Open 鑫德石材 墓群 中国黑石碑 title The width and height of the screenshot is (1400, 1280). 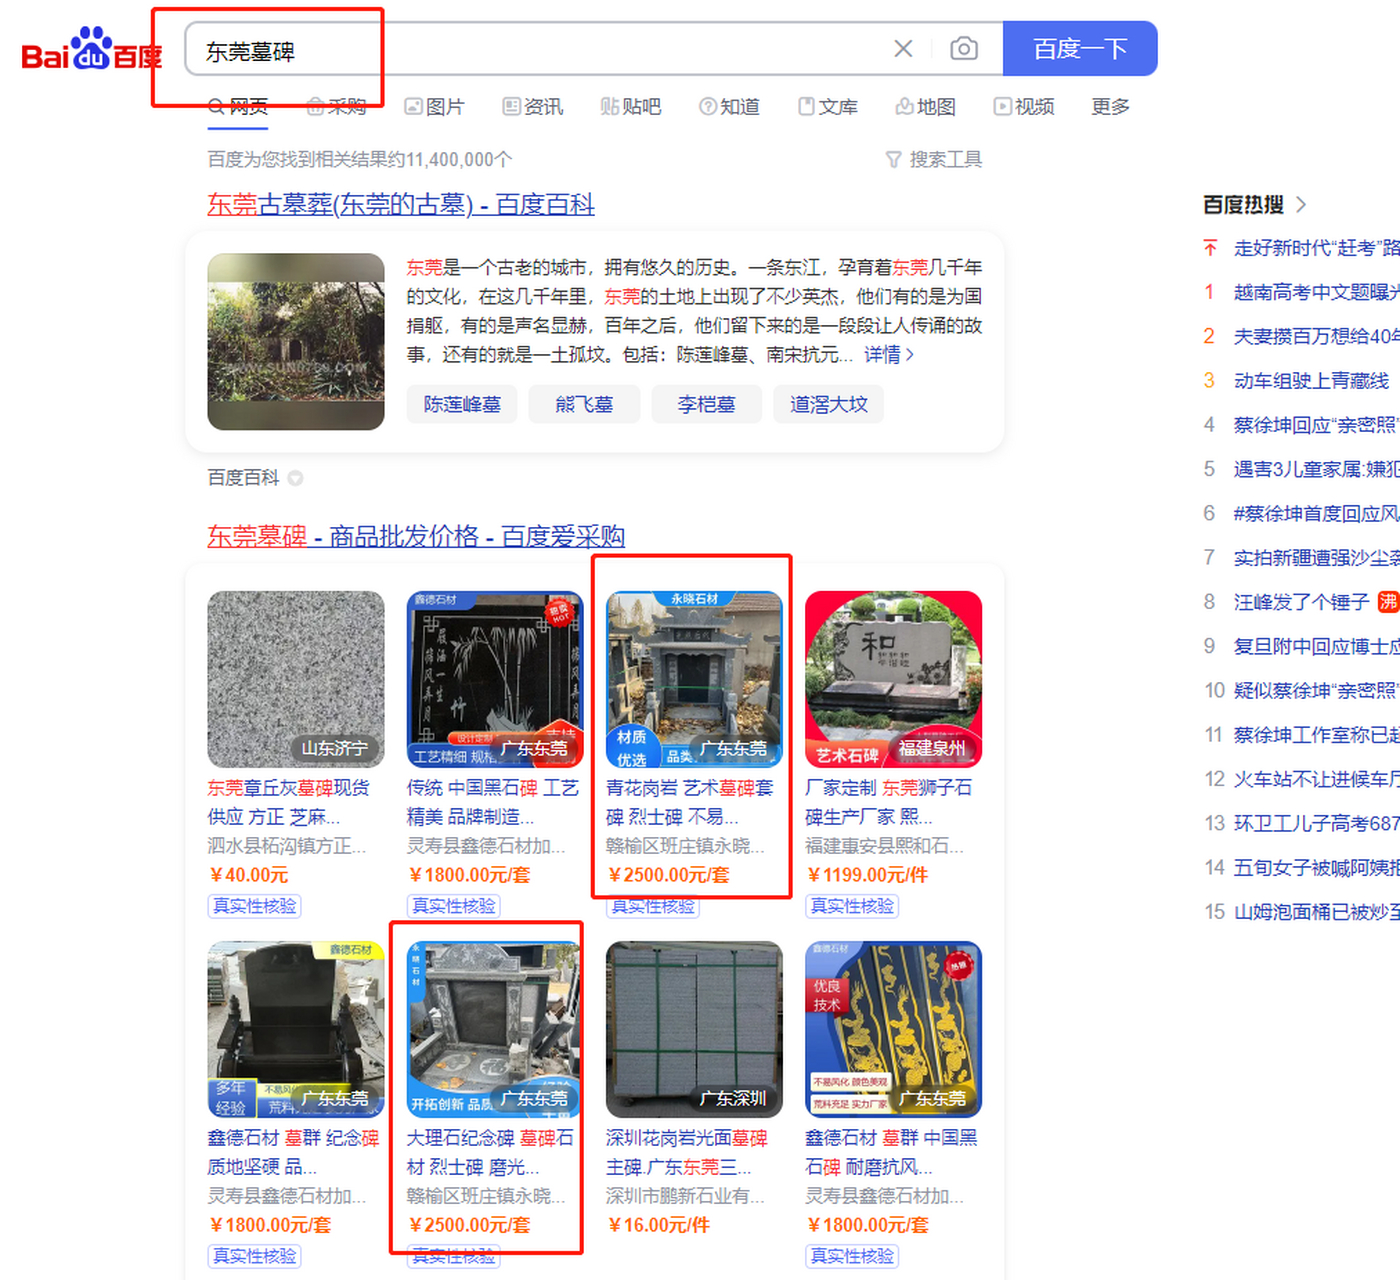pyautogui.click(x=892, y=1152)
